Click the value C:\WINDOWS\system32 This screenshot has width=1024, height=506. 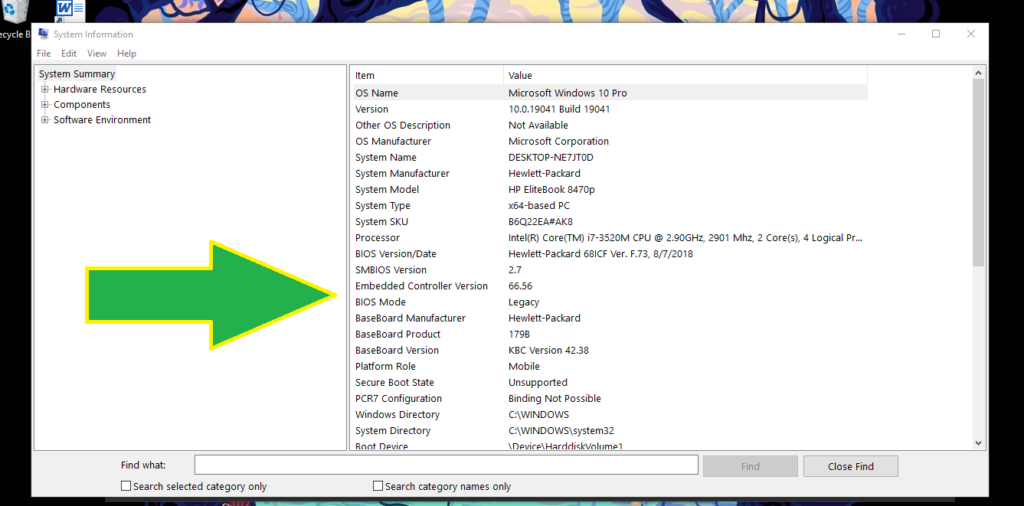pyautogui.click(x=561, y=431)
